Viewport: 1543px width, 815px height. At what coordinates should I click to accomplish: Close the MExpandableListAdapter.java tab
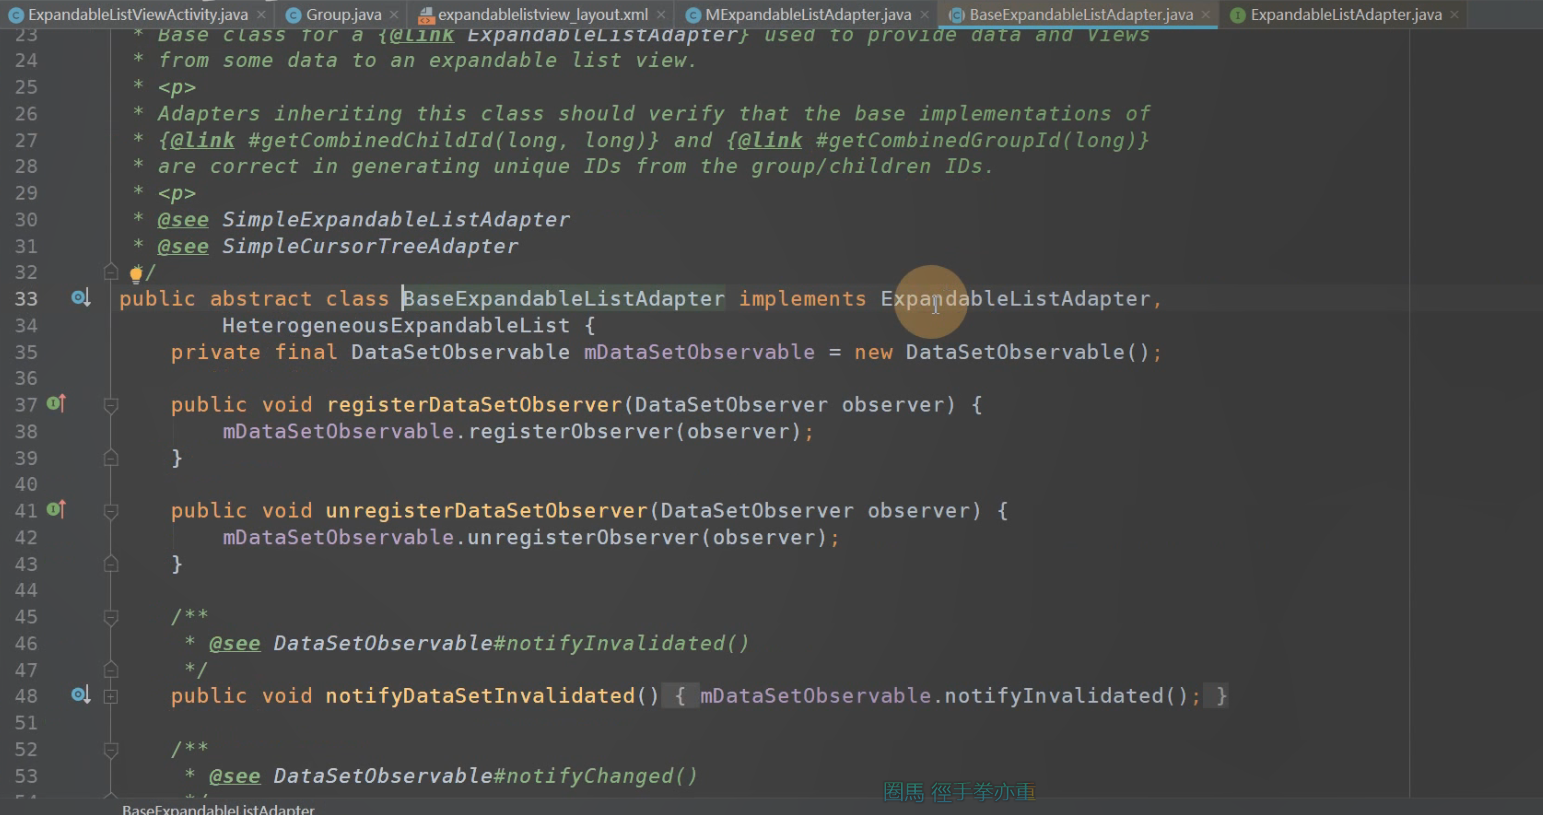tap(924, 15)
